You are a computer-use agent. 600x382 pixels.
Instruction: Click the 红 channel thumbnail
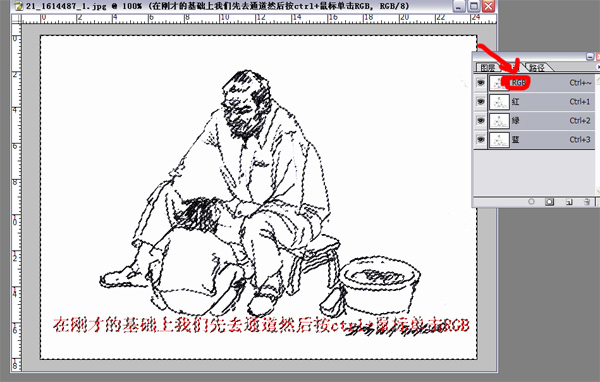click(x=499, y=102)
